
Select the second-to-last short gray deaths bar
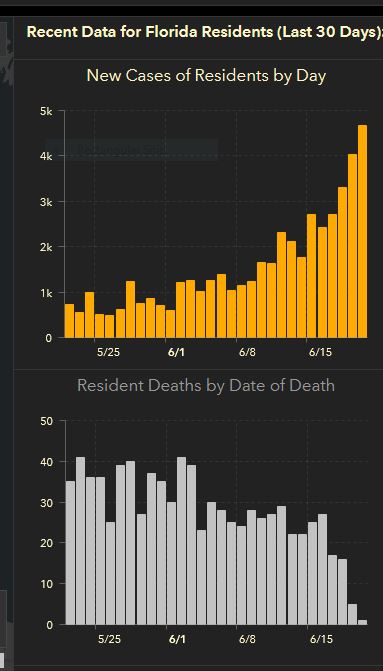[352, 614]
